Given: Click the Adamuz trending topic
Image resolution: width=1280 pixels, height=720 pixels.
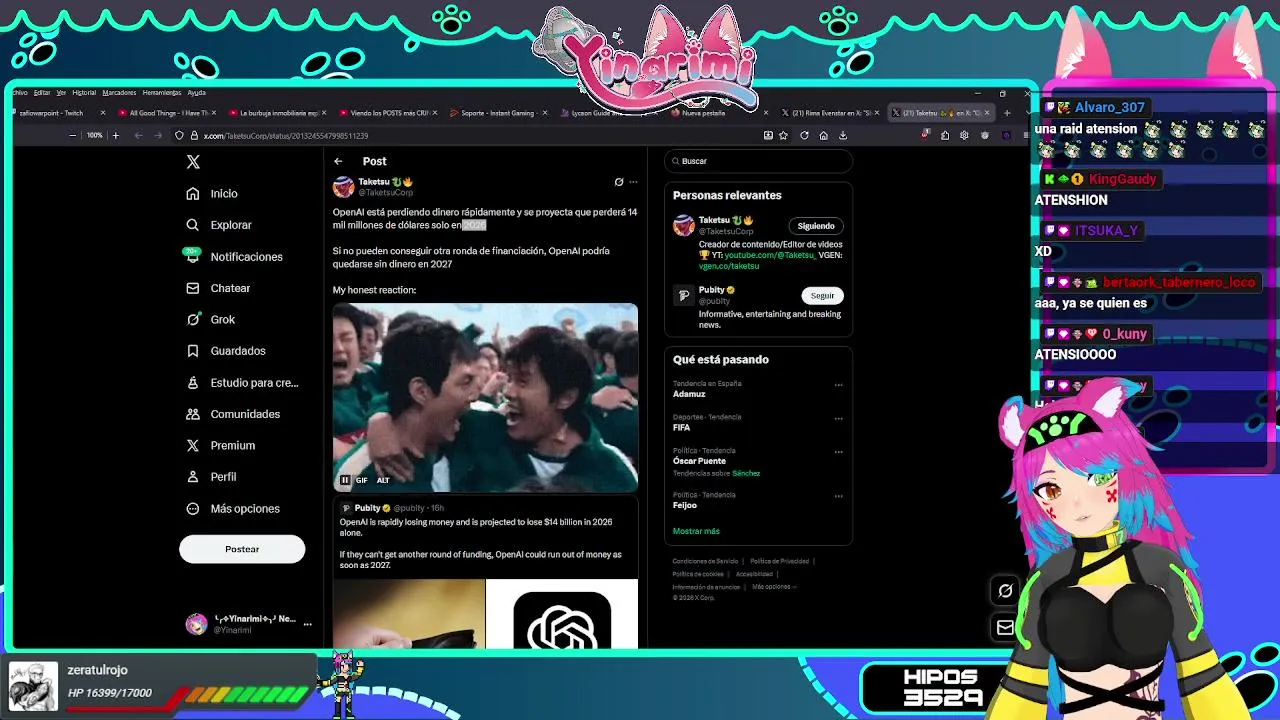Looking at the screenshot, I should (x=689, y=394).
